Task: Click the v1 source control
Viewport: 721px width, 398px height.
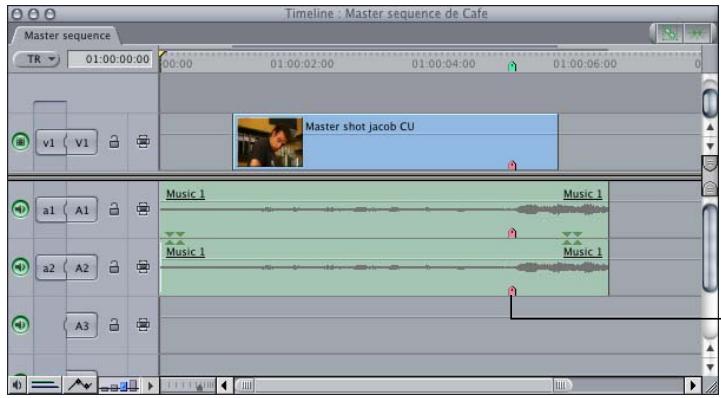Action: pyautogui.click(x=50, y=142)
